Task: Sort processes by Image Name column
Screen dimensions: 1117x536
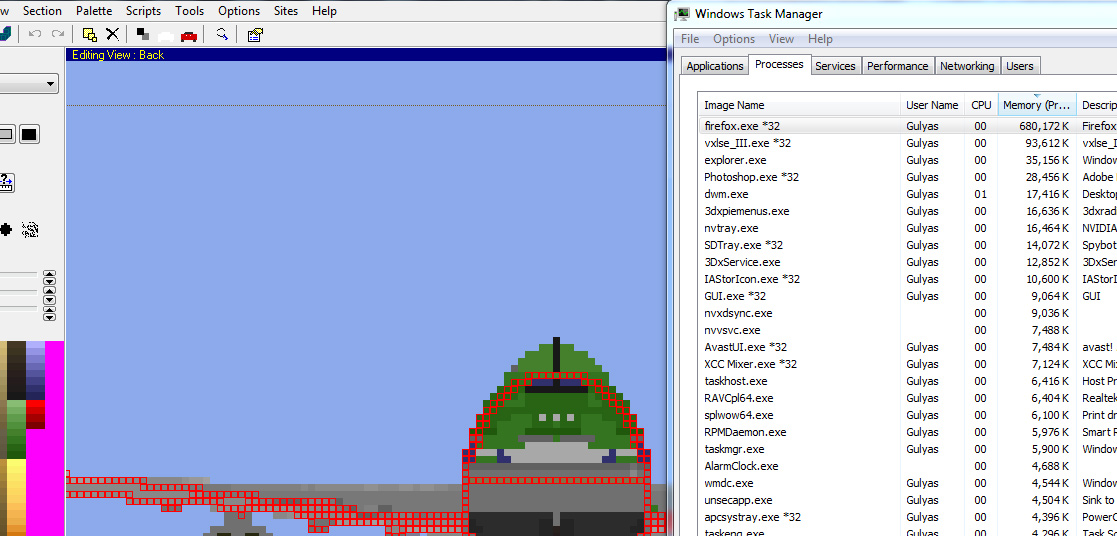Action: point(734,105)
